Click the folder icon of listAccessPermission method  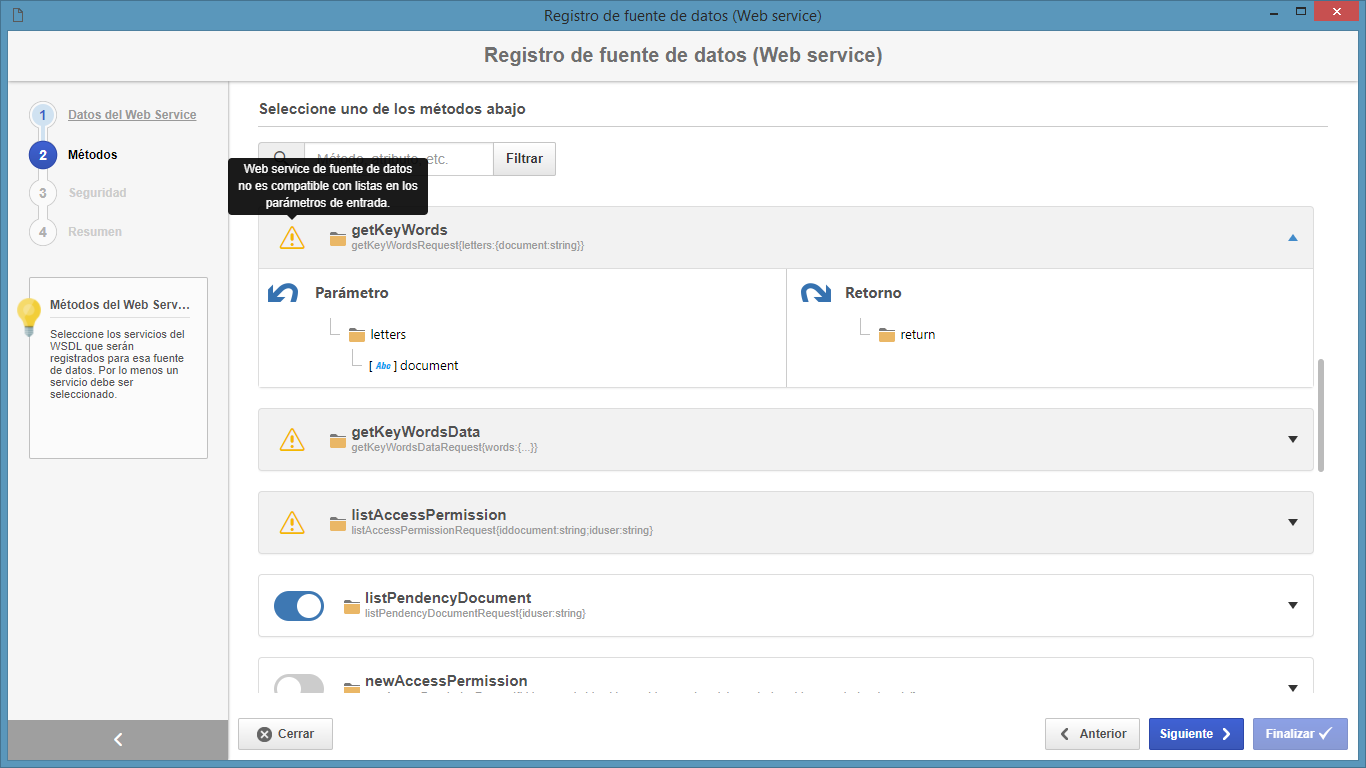(x=338, y=523)
